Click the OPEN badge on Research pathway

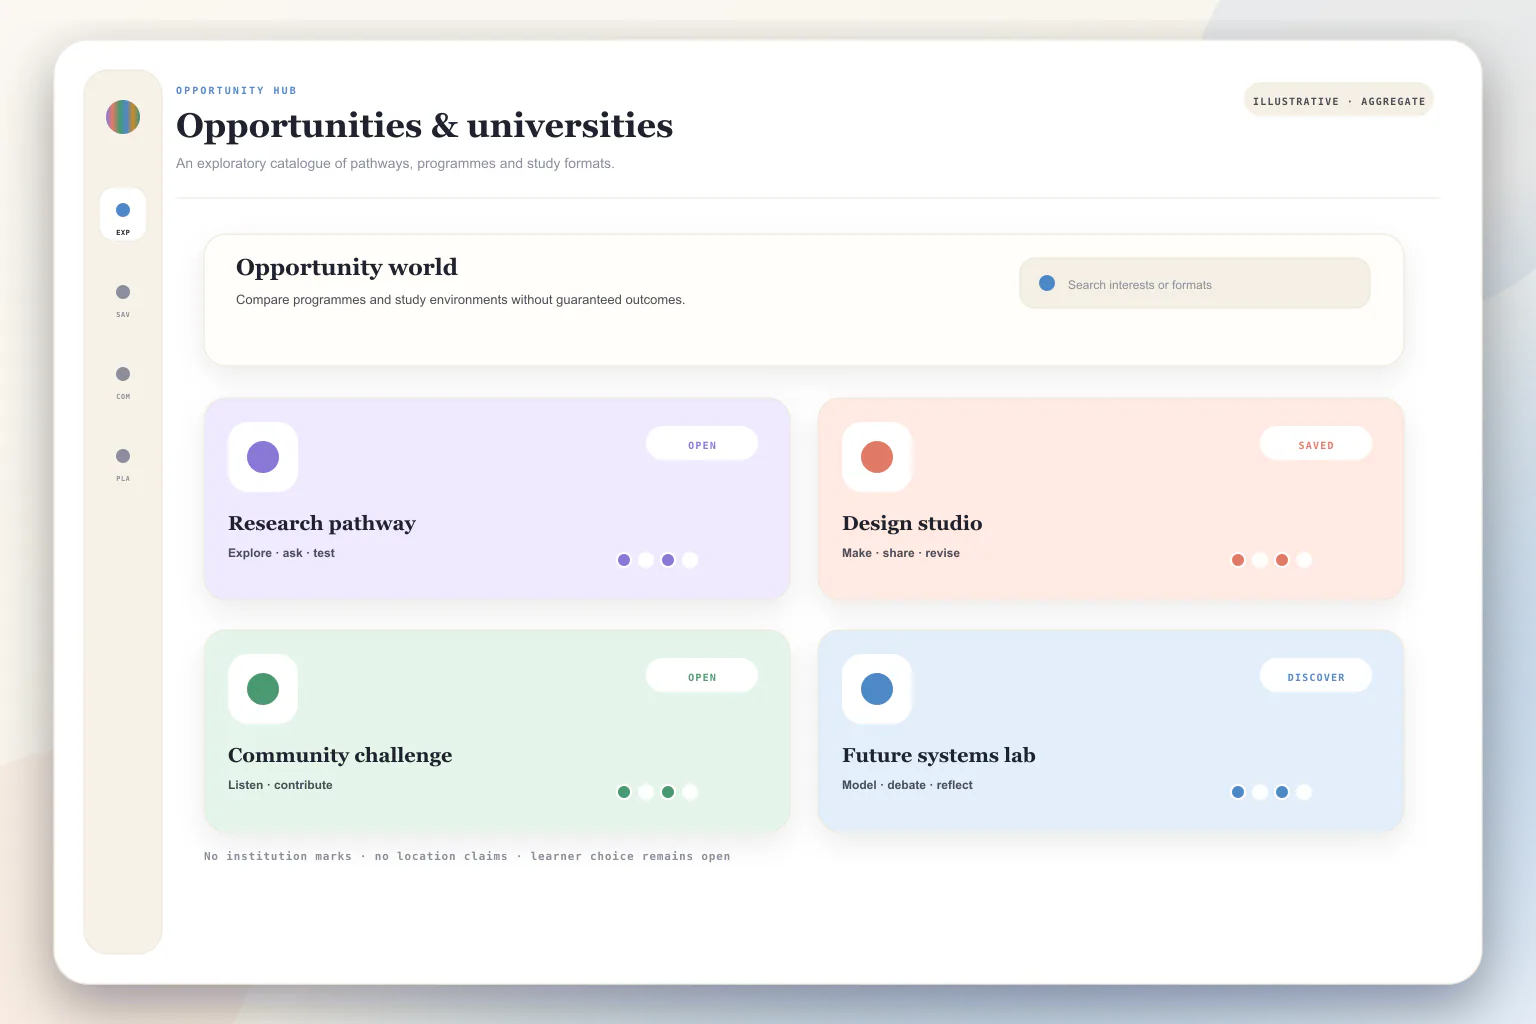pyautogui.click(x=702, y=444)
